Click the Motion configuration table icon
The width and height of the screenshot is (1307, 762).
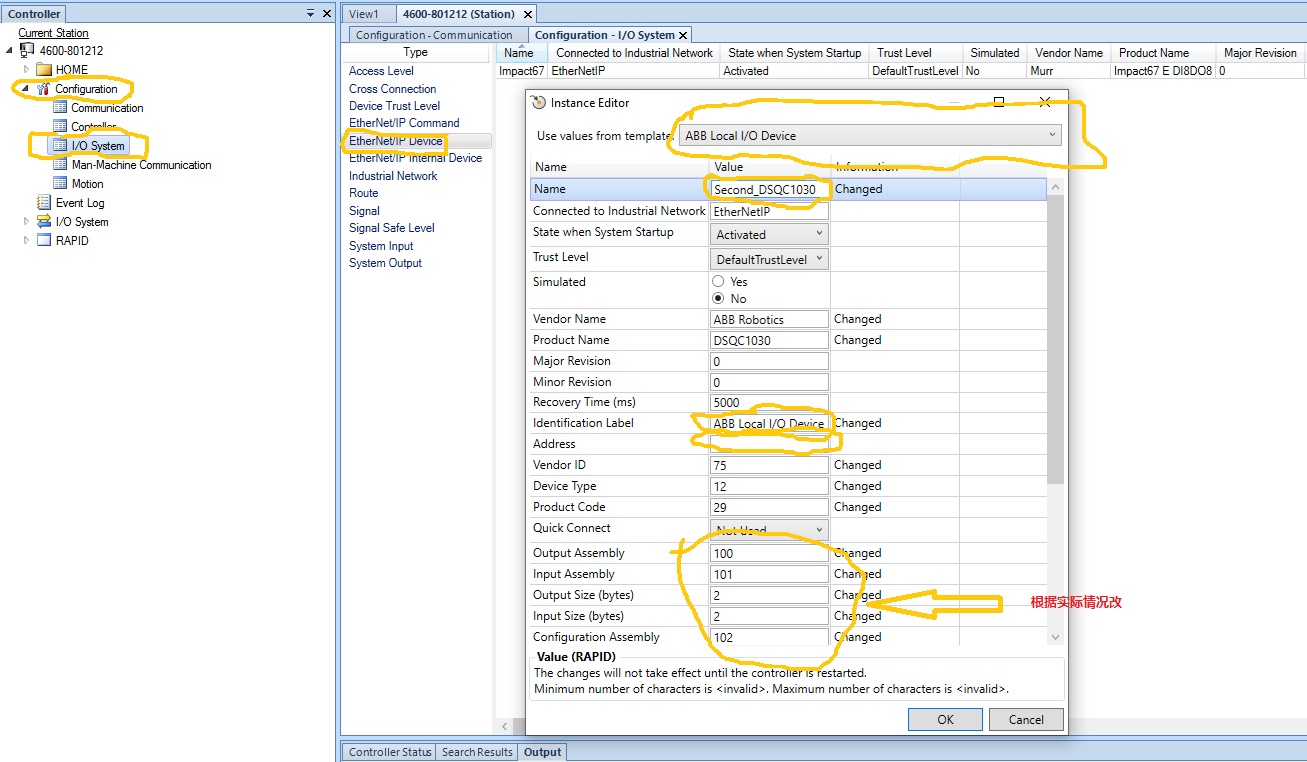(59, 184)
